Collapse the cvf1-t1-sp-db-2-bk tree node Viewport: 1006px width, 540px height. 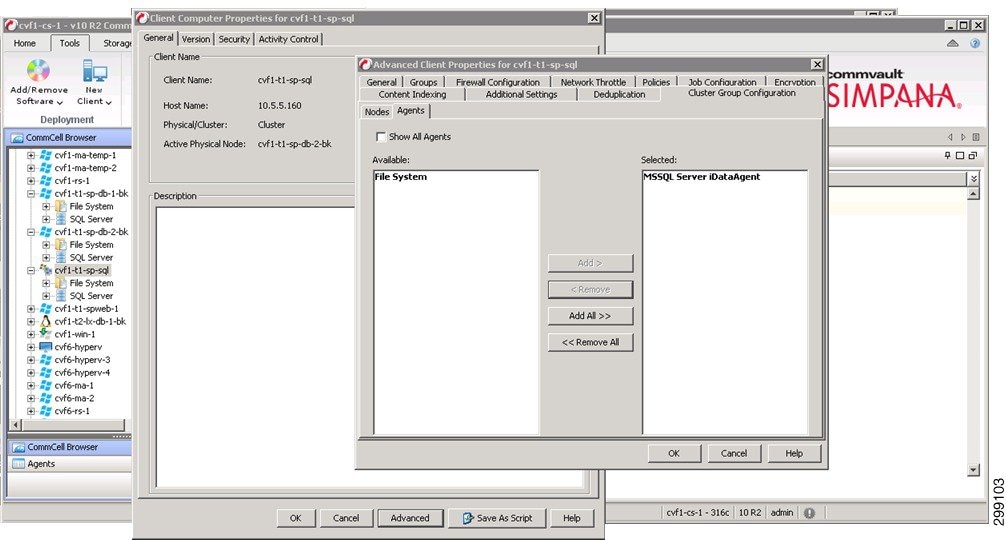31,232
